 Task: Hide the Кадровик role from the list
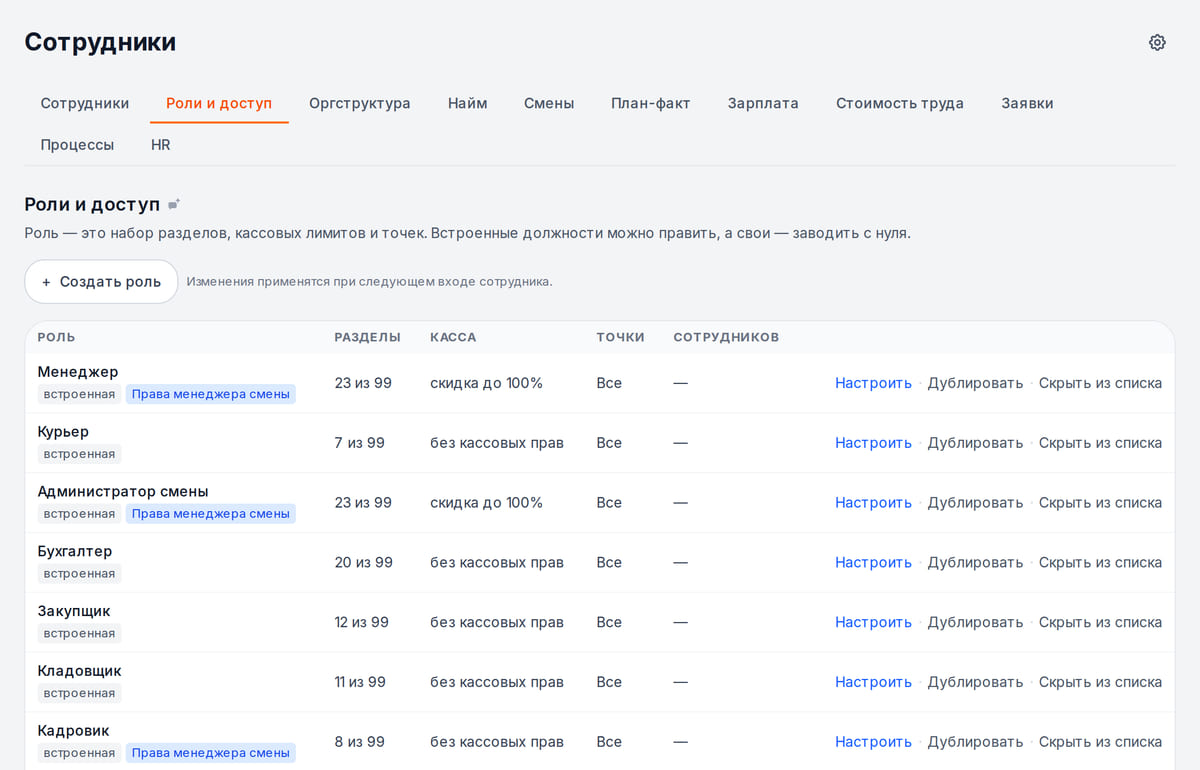point(1100,742)
